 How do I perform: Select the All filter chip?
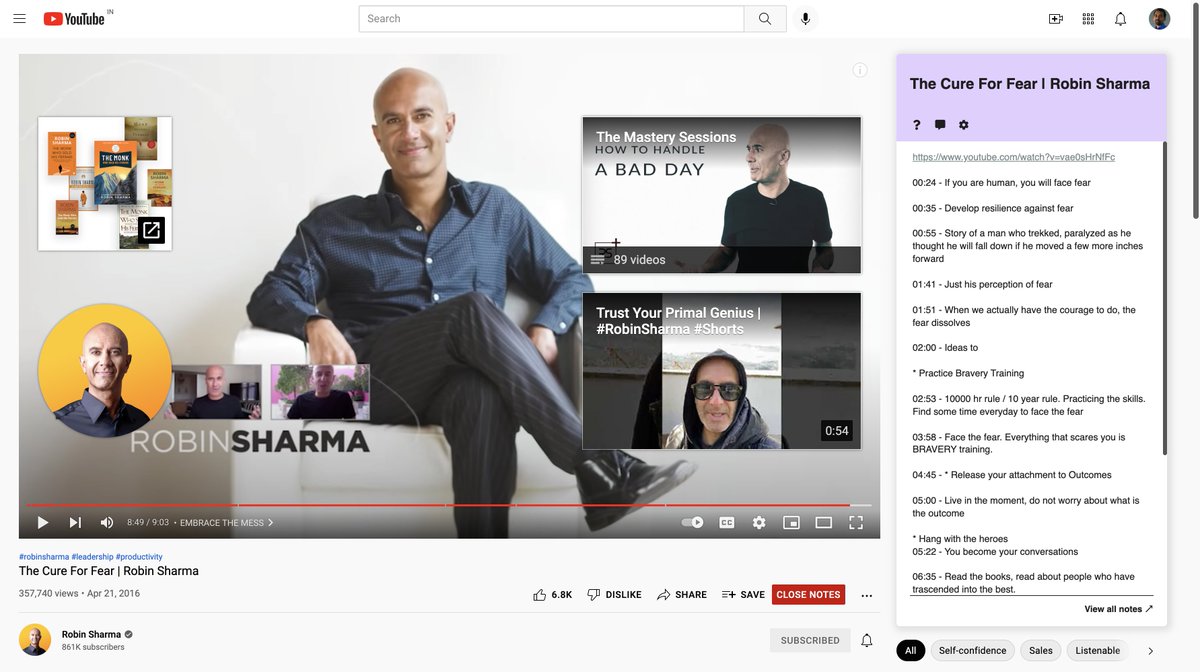point(910,650)
